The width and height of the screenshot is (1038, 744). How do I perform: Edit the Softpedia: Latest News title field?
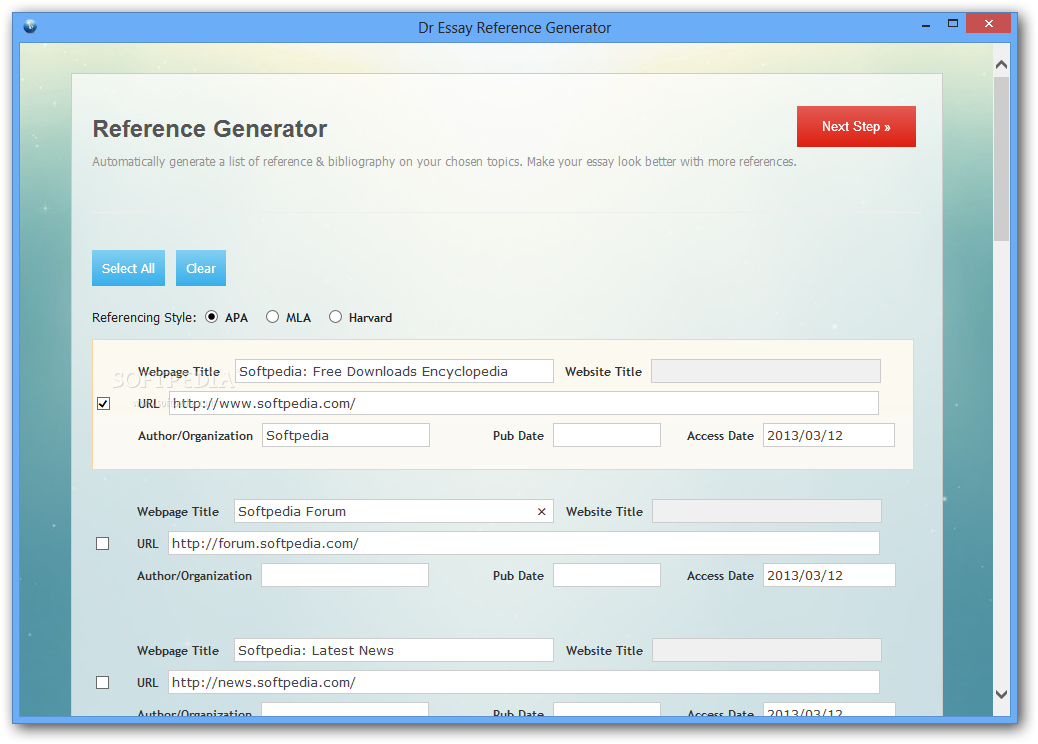point(394,650)
